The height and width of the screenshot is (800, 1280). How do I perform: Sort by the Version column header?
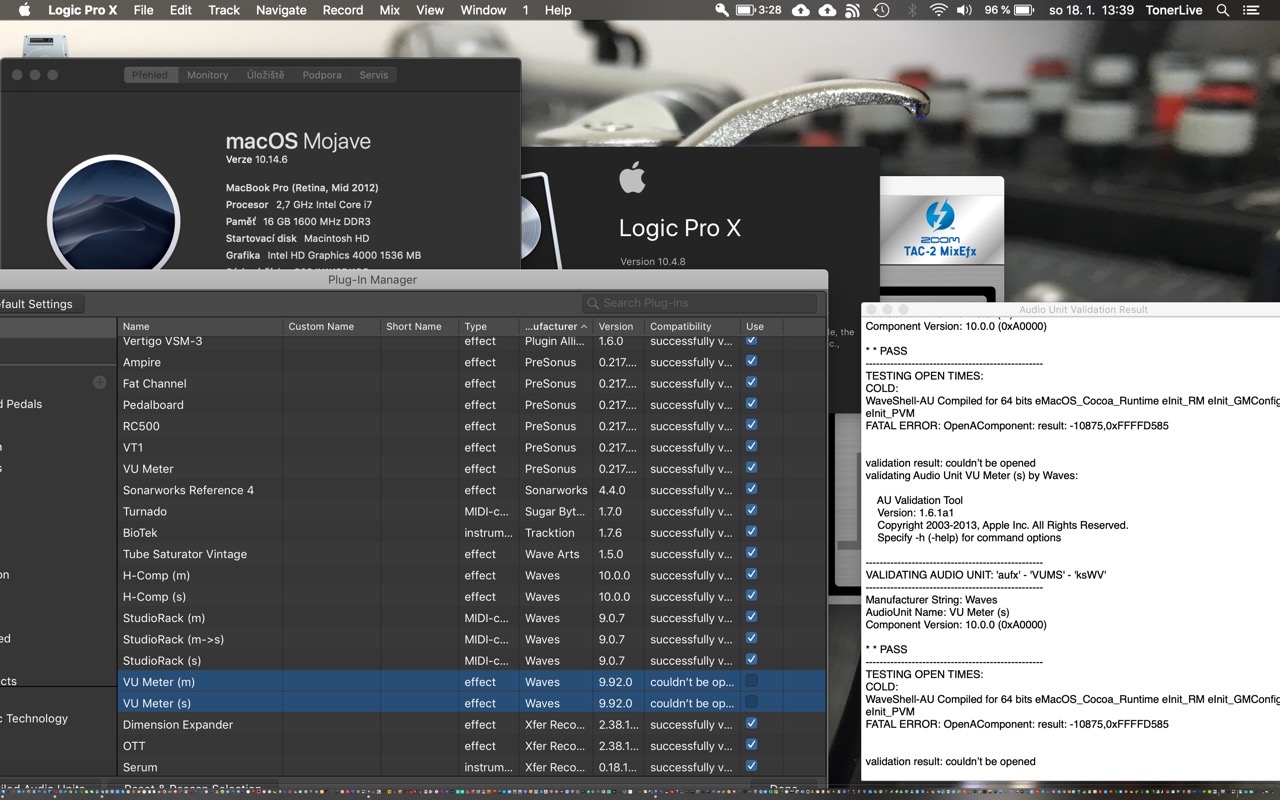618,326
